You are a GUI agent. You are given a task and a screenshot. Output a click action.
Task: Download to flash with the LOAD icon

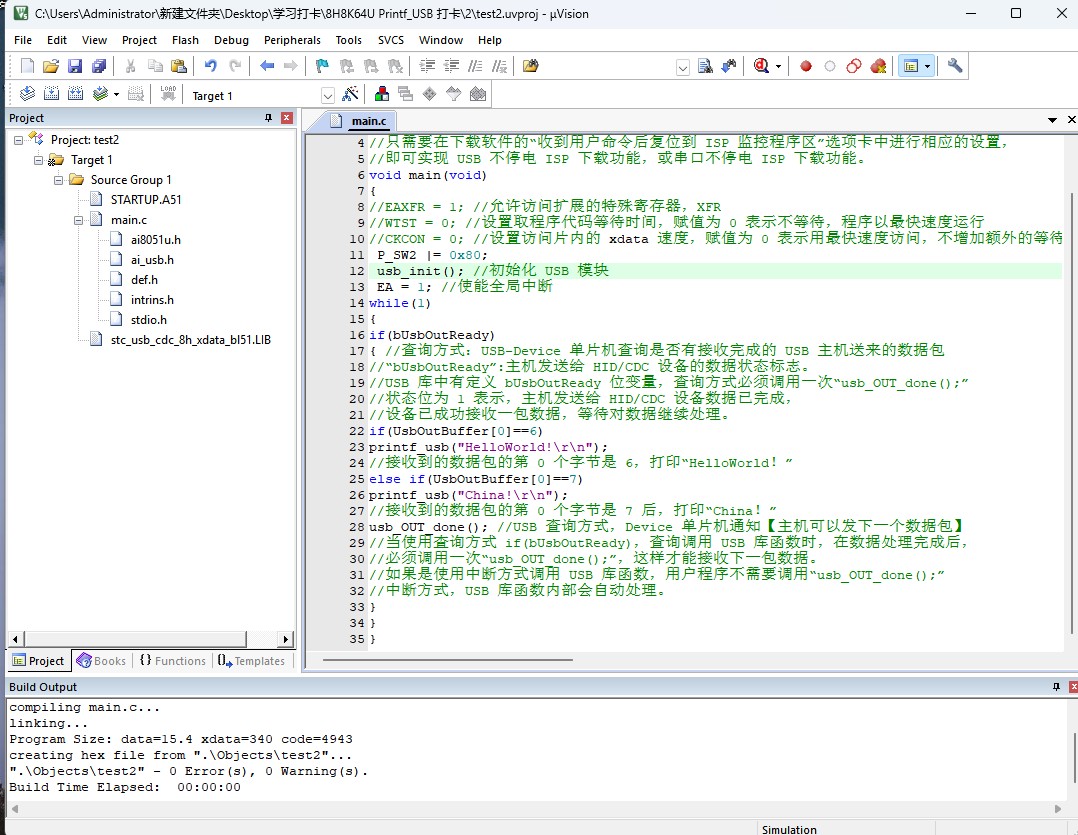[168, 94]
